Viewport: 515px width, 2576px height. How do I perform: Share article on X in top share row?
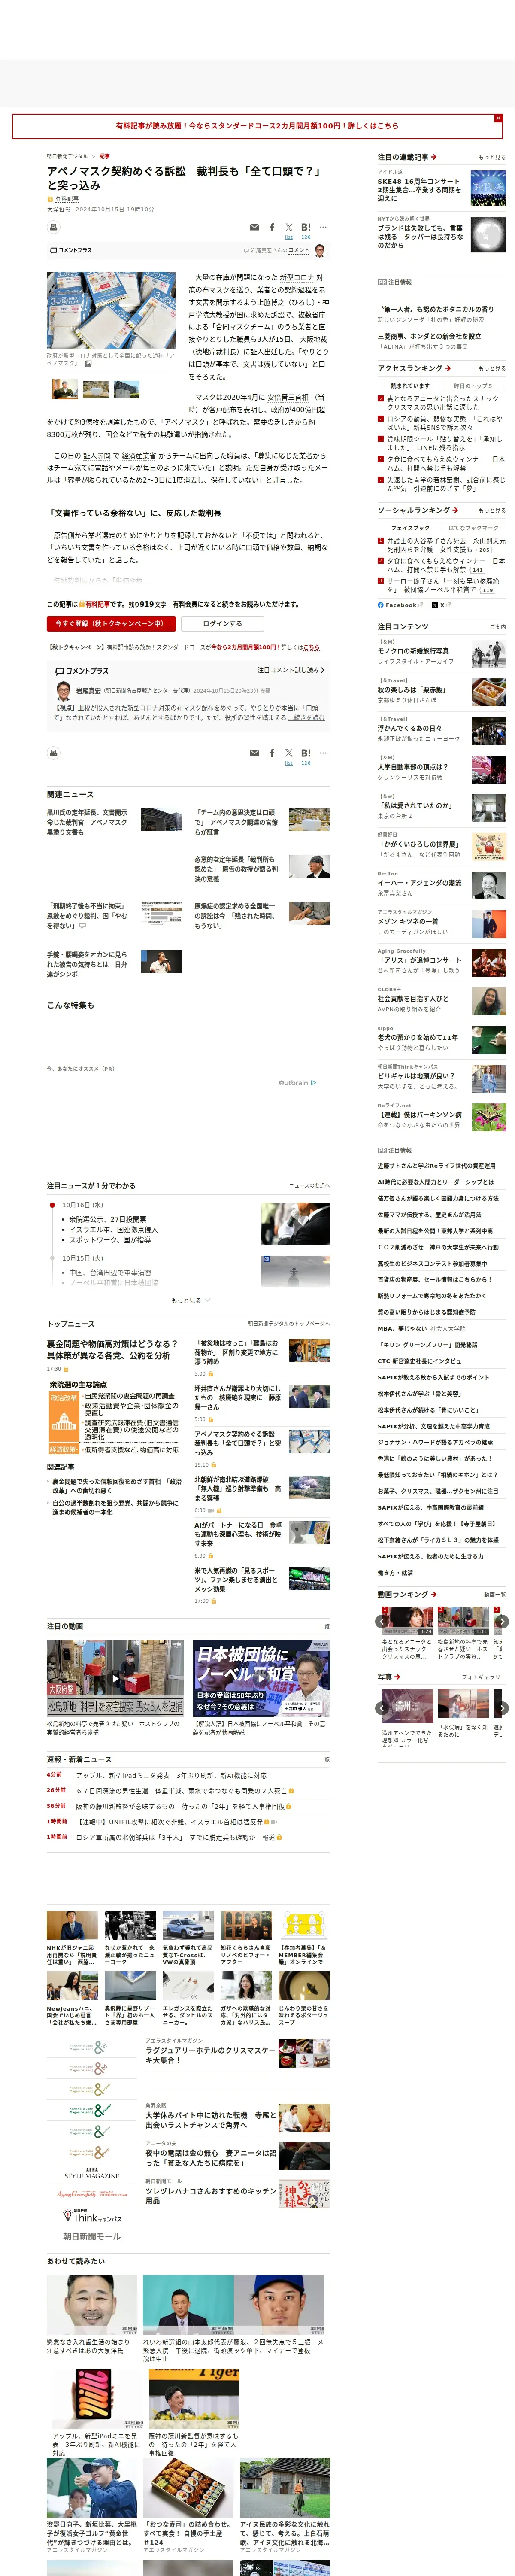pos(288,228)
